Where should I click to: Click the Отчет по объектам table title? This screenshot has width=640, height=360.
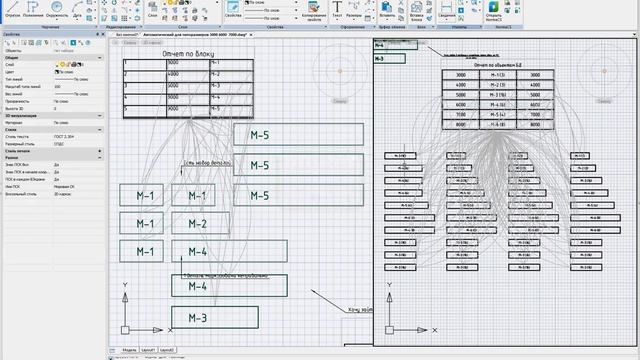point(498,65)
